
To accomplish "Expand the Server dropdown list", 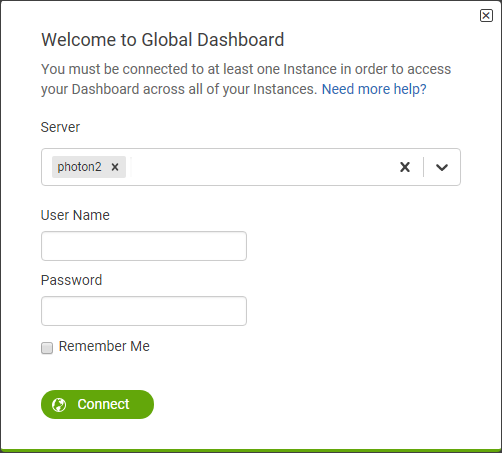I will pyautogui.click(x=442, y=167).
